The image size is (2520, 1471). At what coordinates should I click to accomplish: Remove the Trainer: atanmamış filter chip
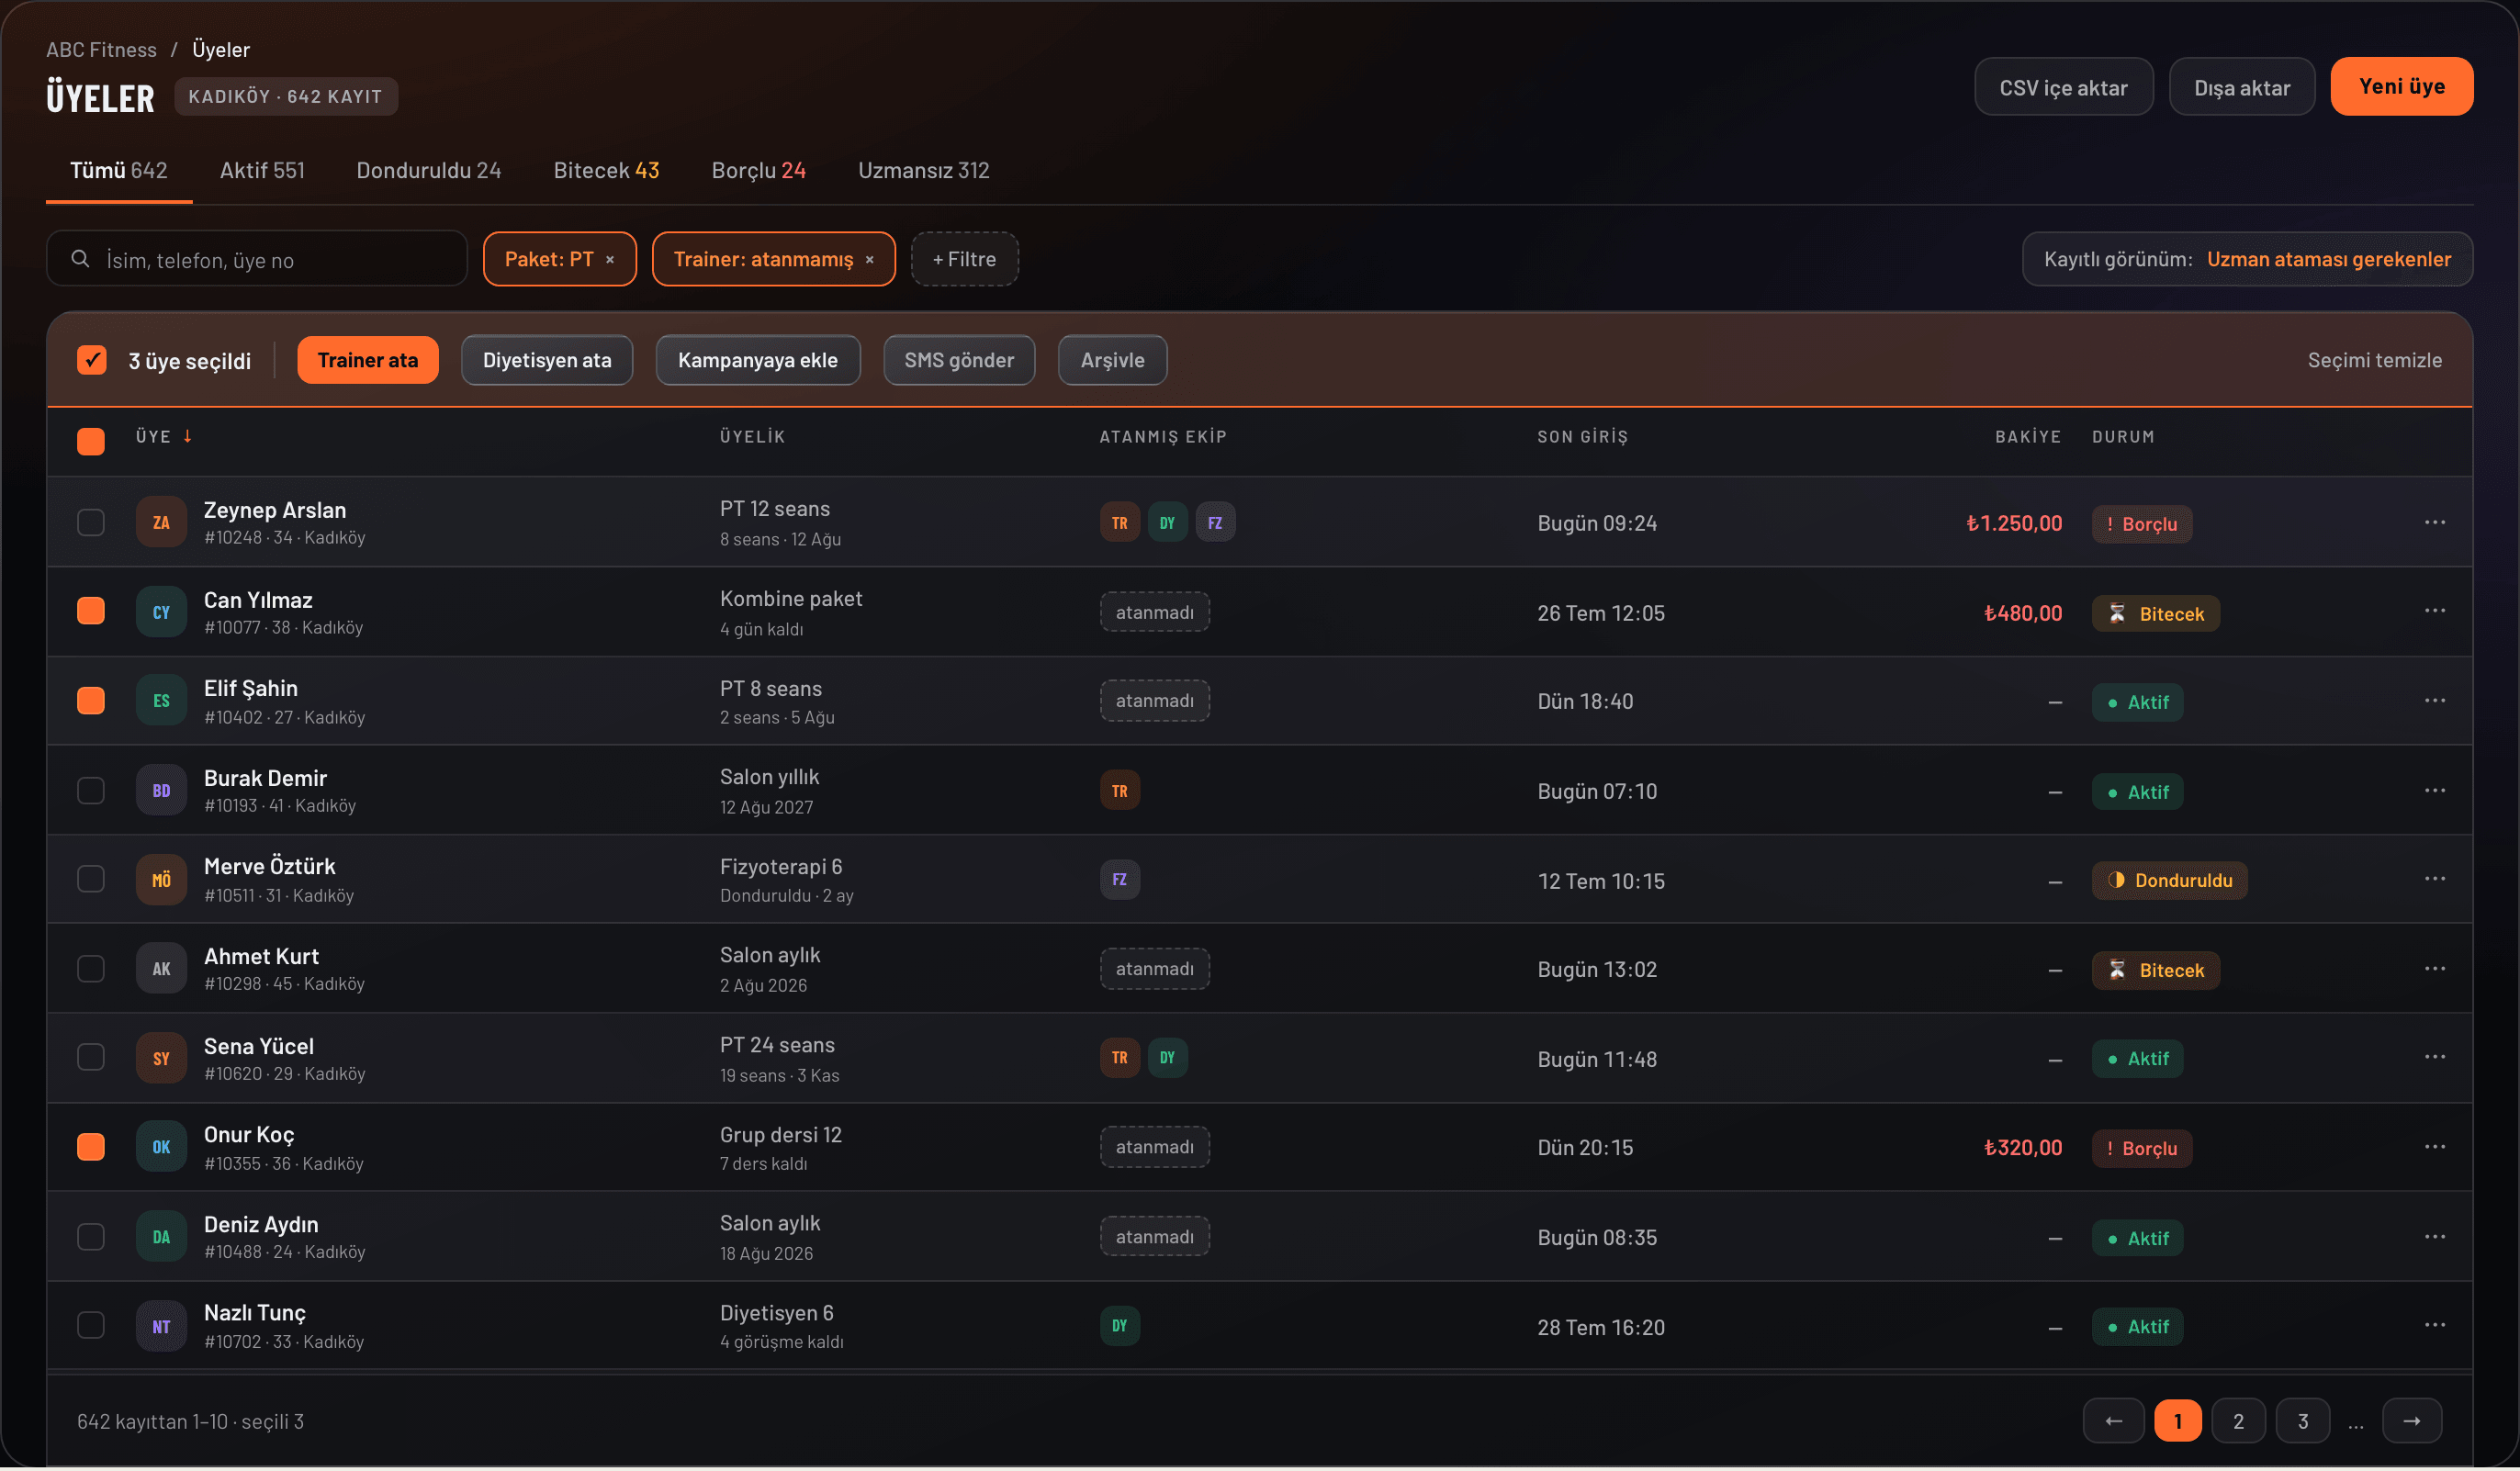click(870, 260)
